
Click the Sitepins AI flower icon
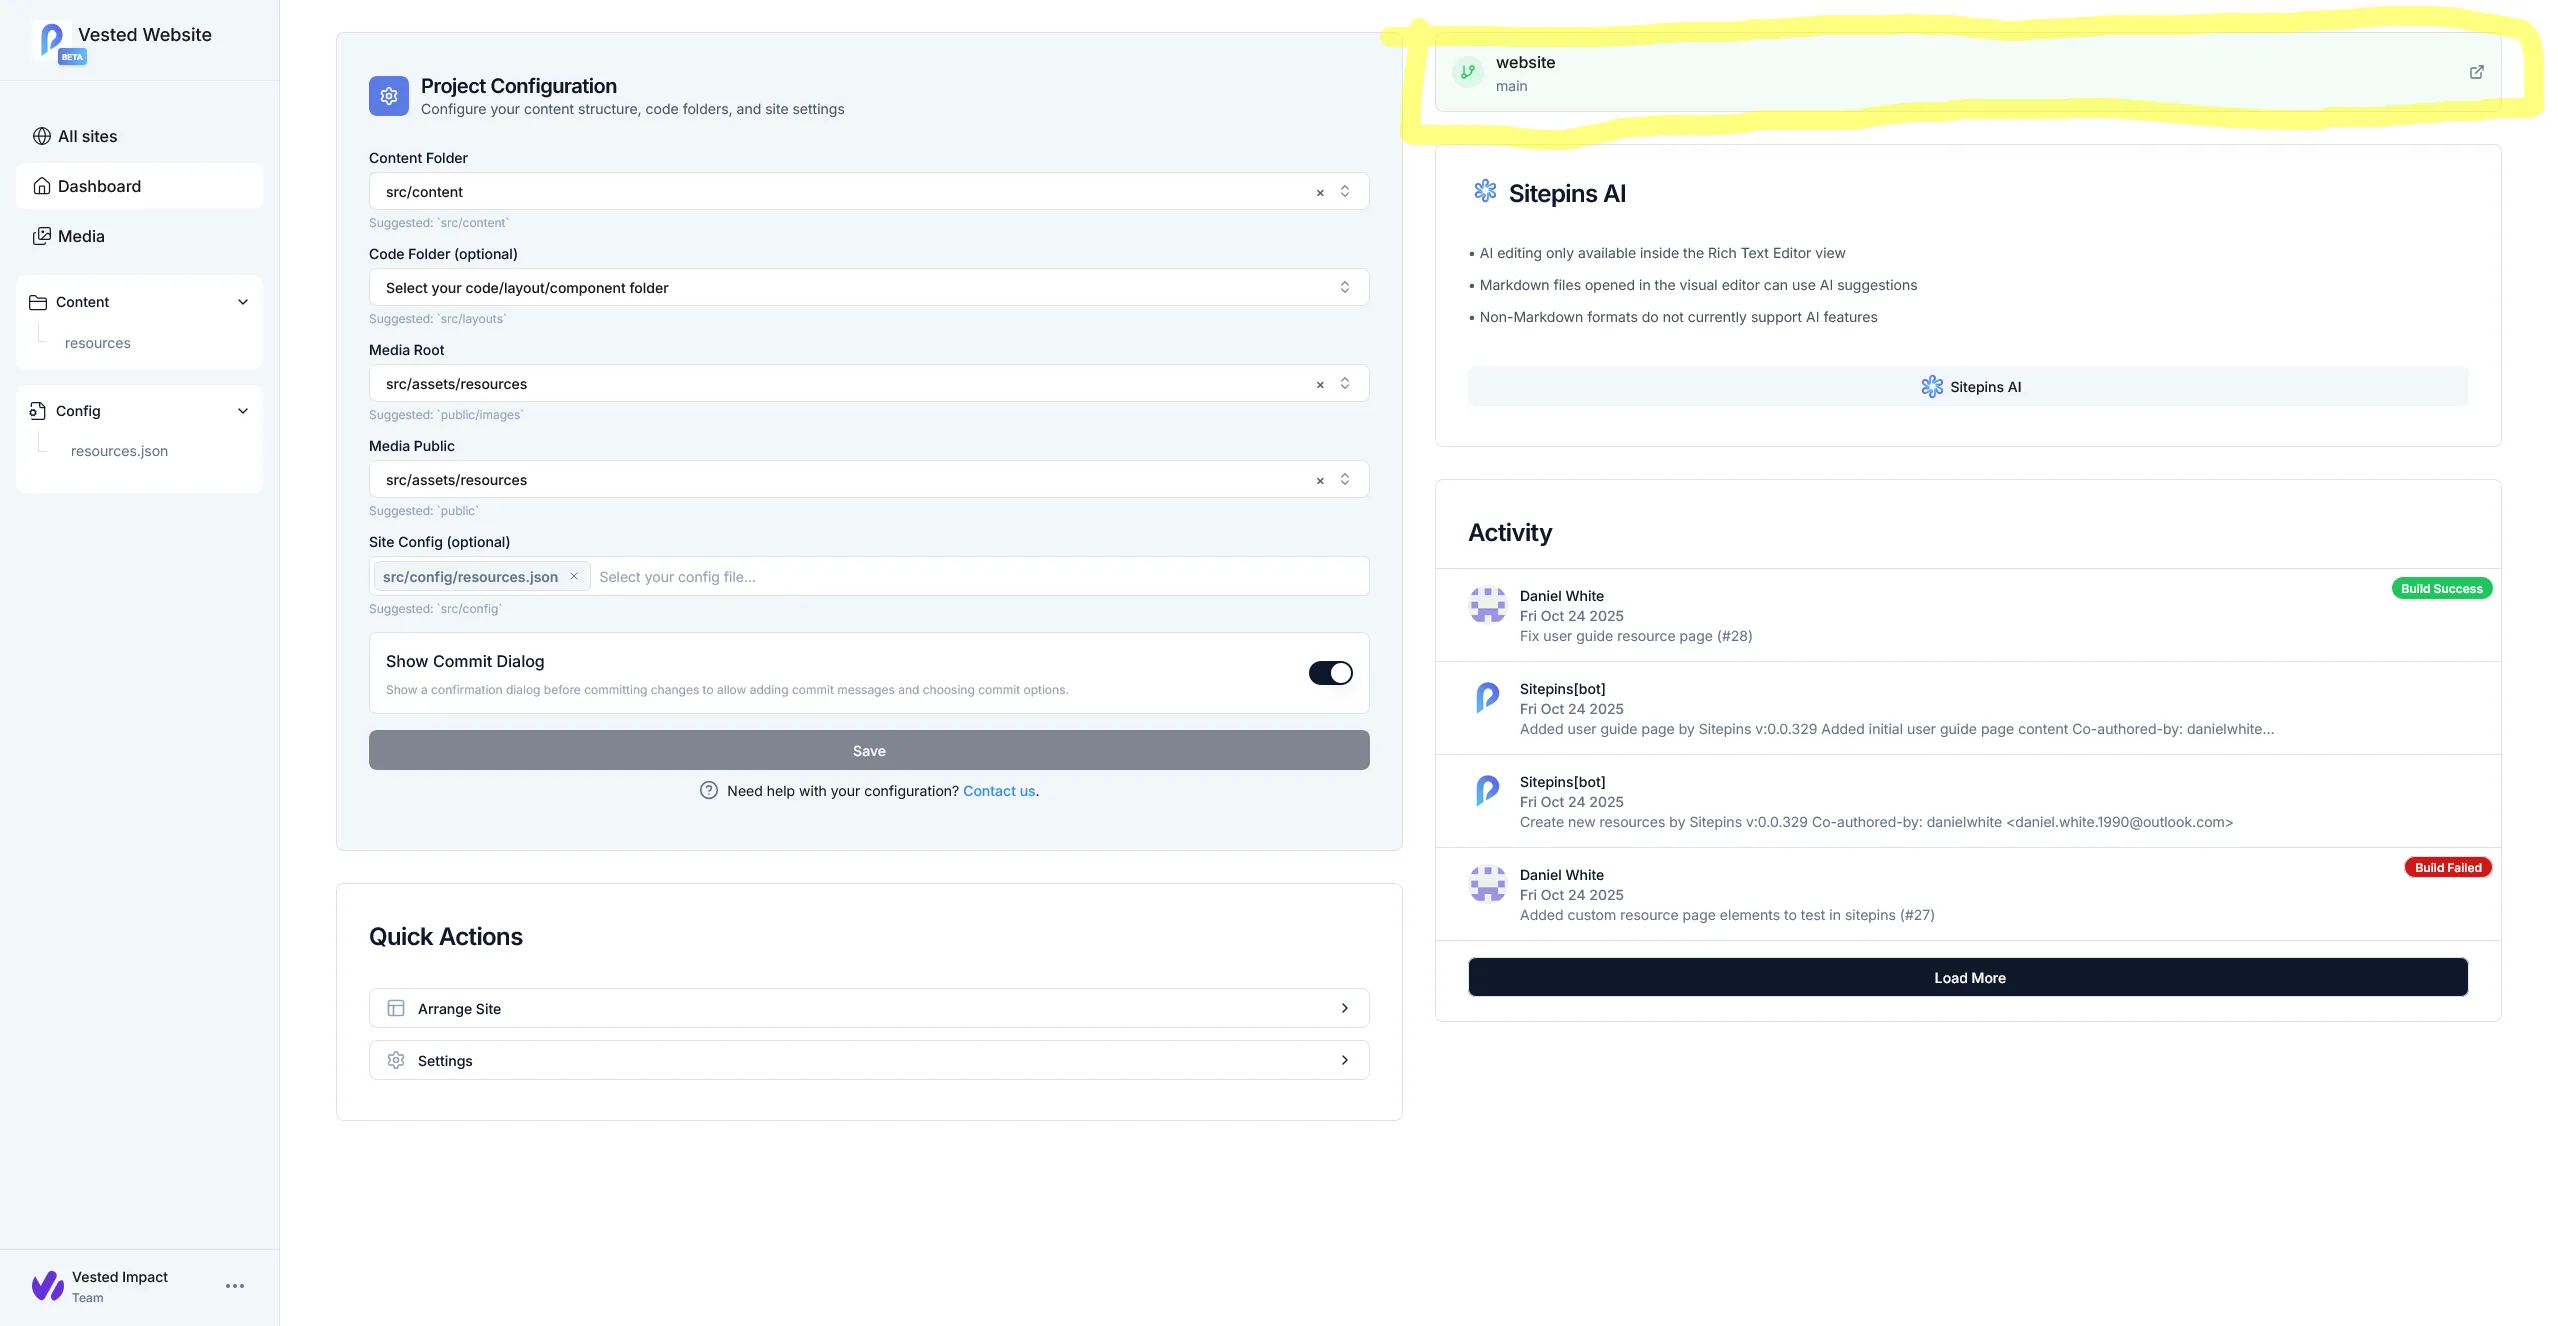click(x=1484, y=191)
